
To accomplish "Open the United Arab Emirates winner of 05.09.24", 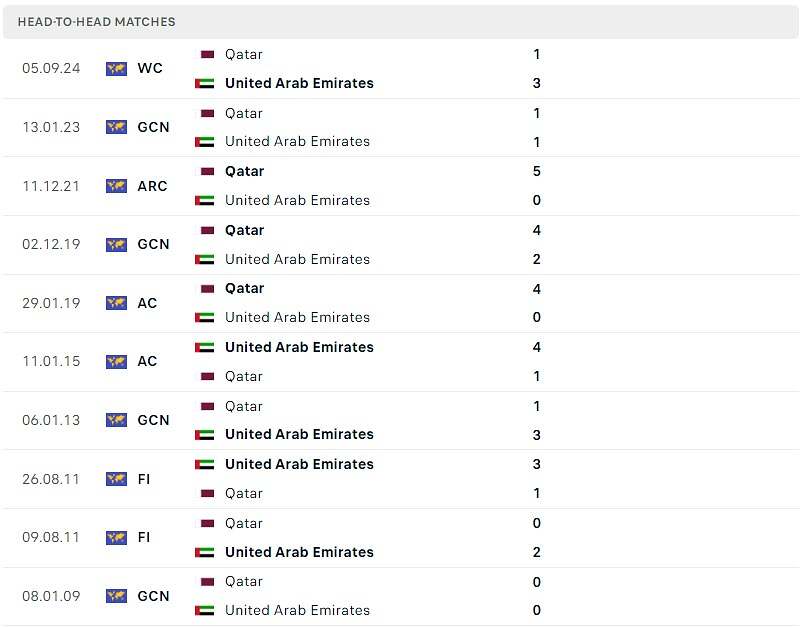I will point(299,83).
